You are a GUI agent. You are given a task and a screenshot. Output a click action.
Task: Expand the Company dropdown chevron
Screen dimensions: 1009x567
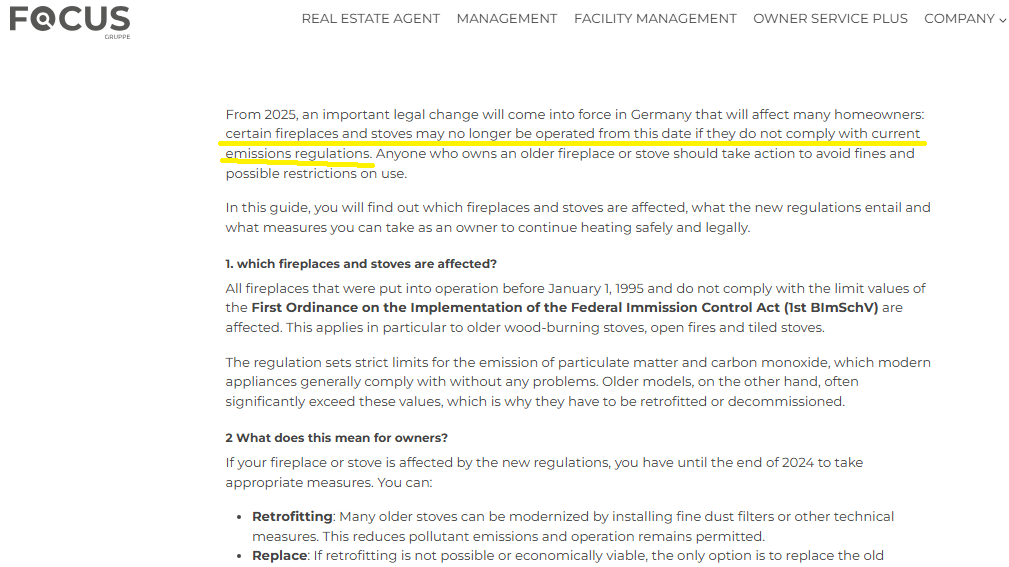(x=1003, y=20)
